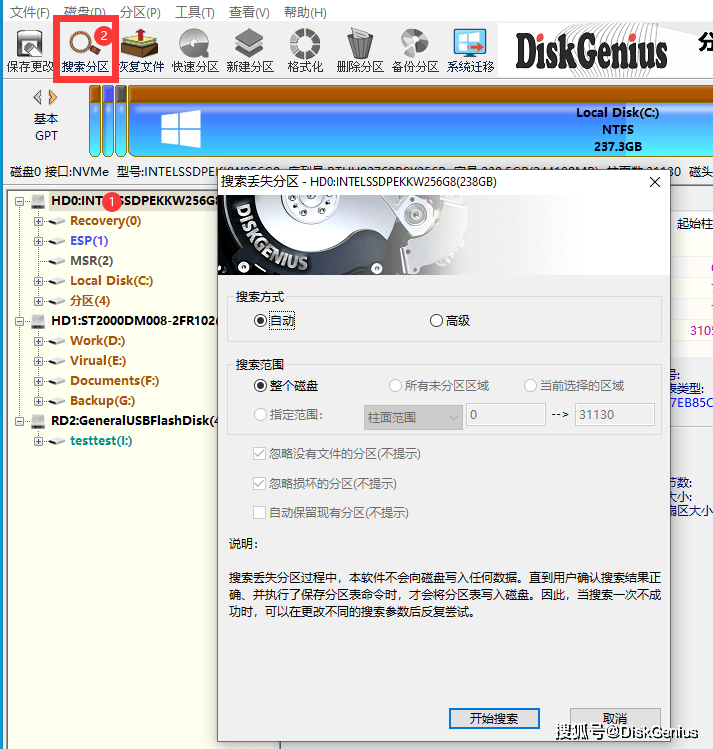
Task: Click the MSR(2) partition icon
Action: tap(57, 261)
